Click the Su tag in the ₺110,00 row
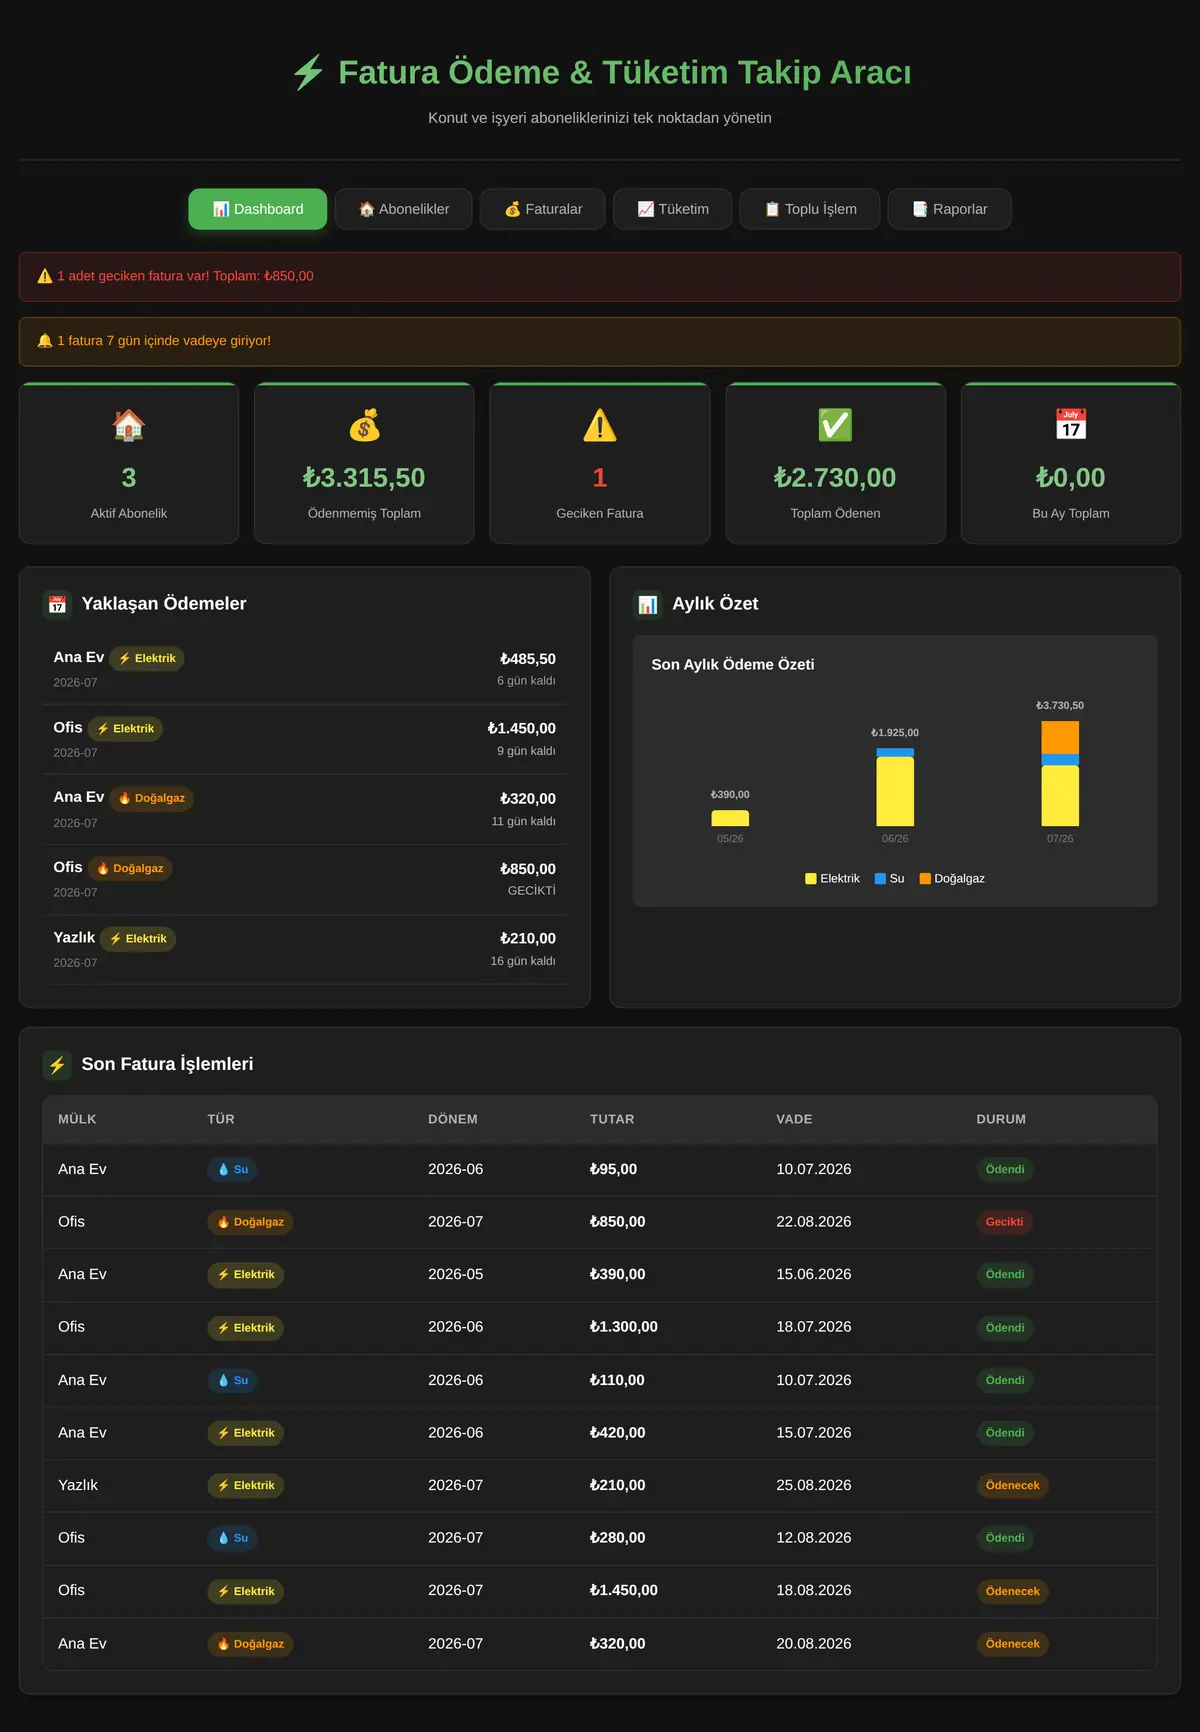The height and width of the screenshot is (1732, 1200). click(232, 1380)
